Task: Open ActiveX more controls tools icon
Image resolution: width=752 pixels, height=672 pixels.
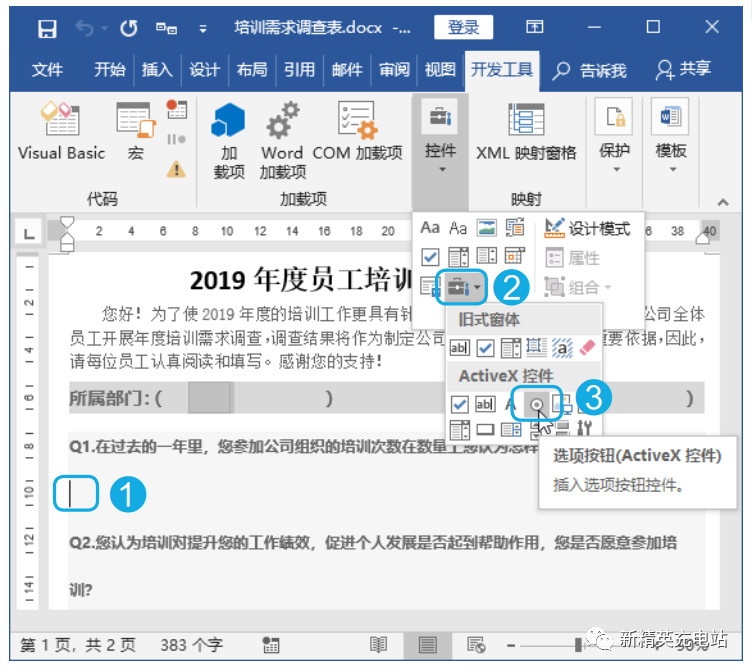Action: [584, 428]
